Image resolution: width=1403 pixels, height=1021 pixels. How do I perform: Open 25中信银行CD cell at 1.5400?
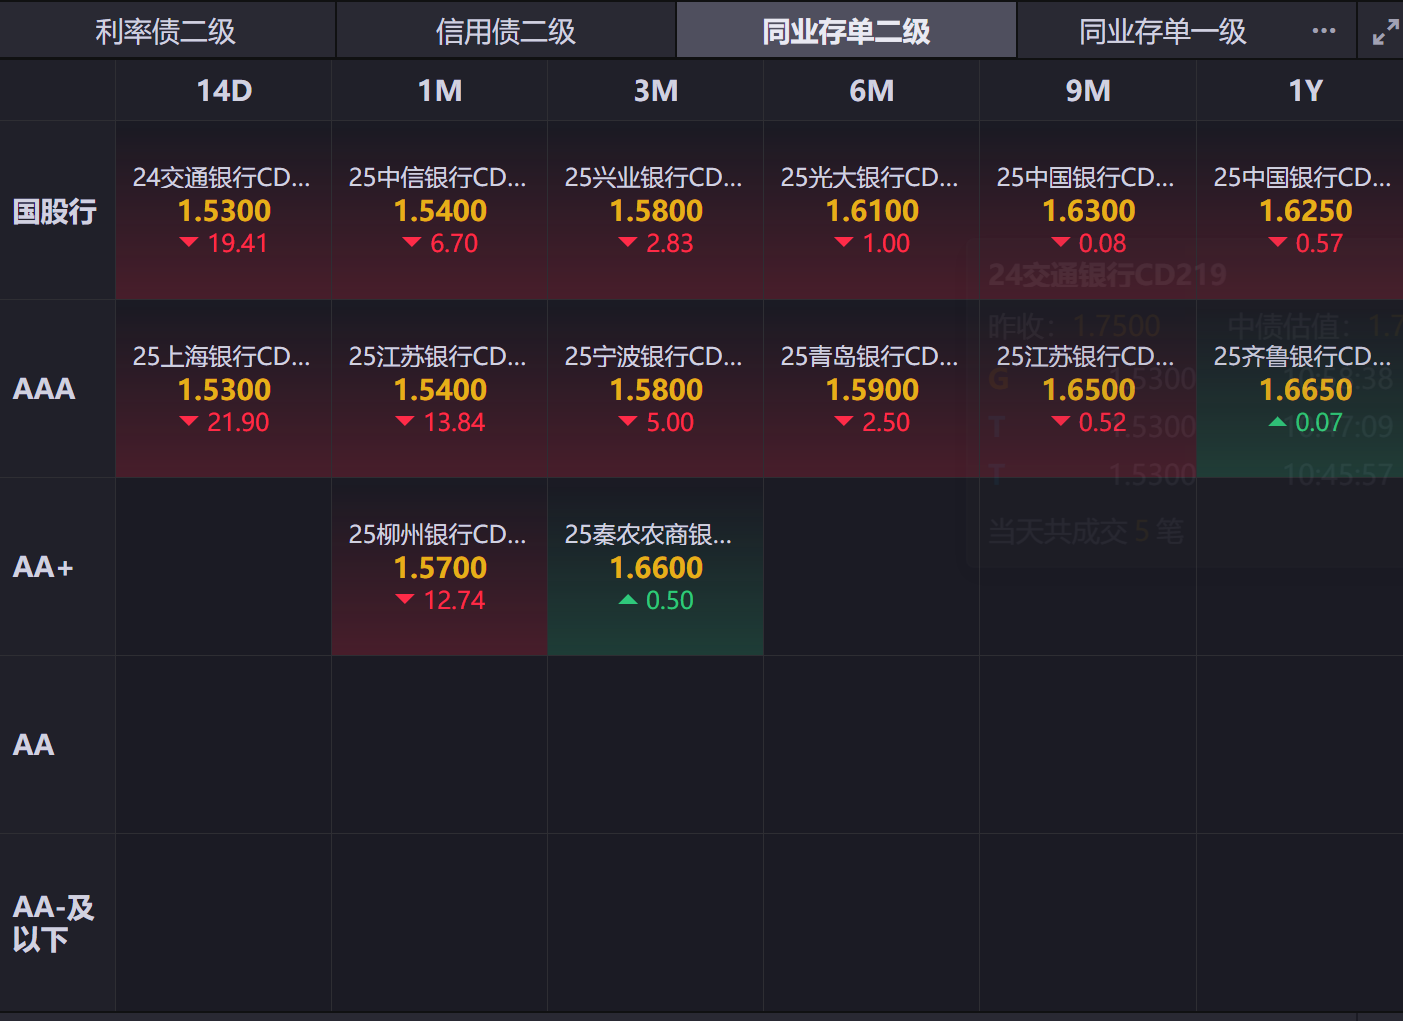tap(440, 211)
